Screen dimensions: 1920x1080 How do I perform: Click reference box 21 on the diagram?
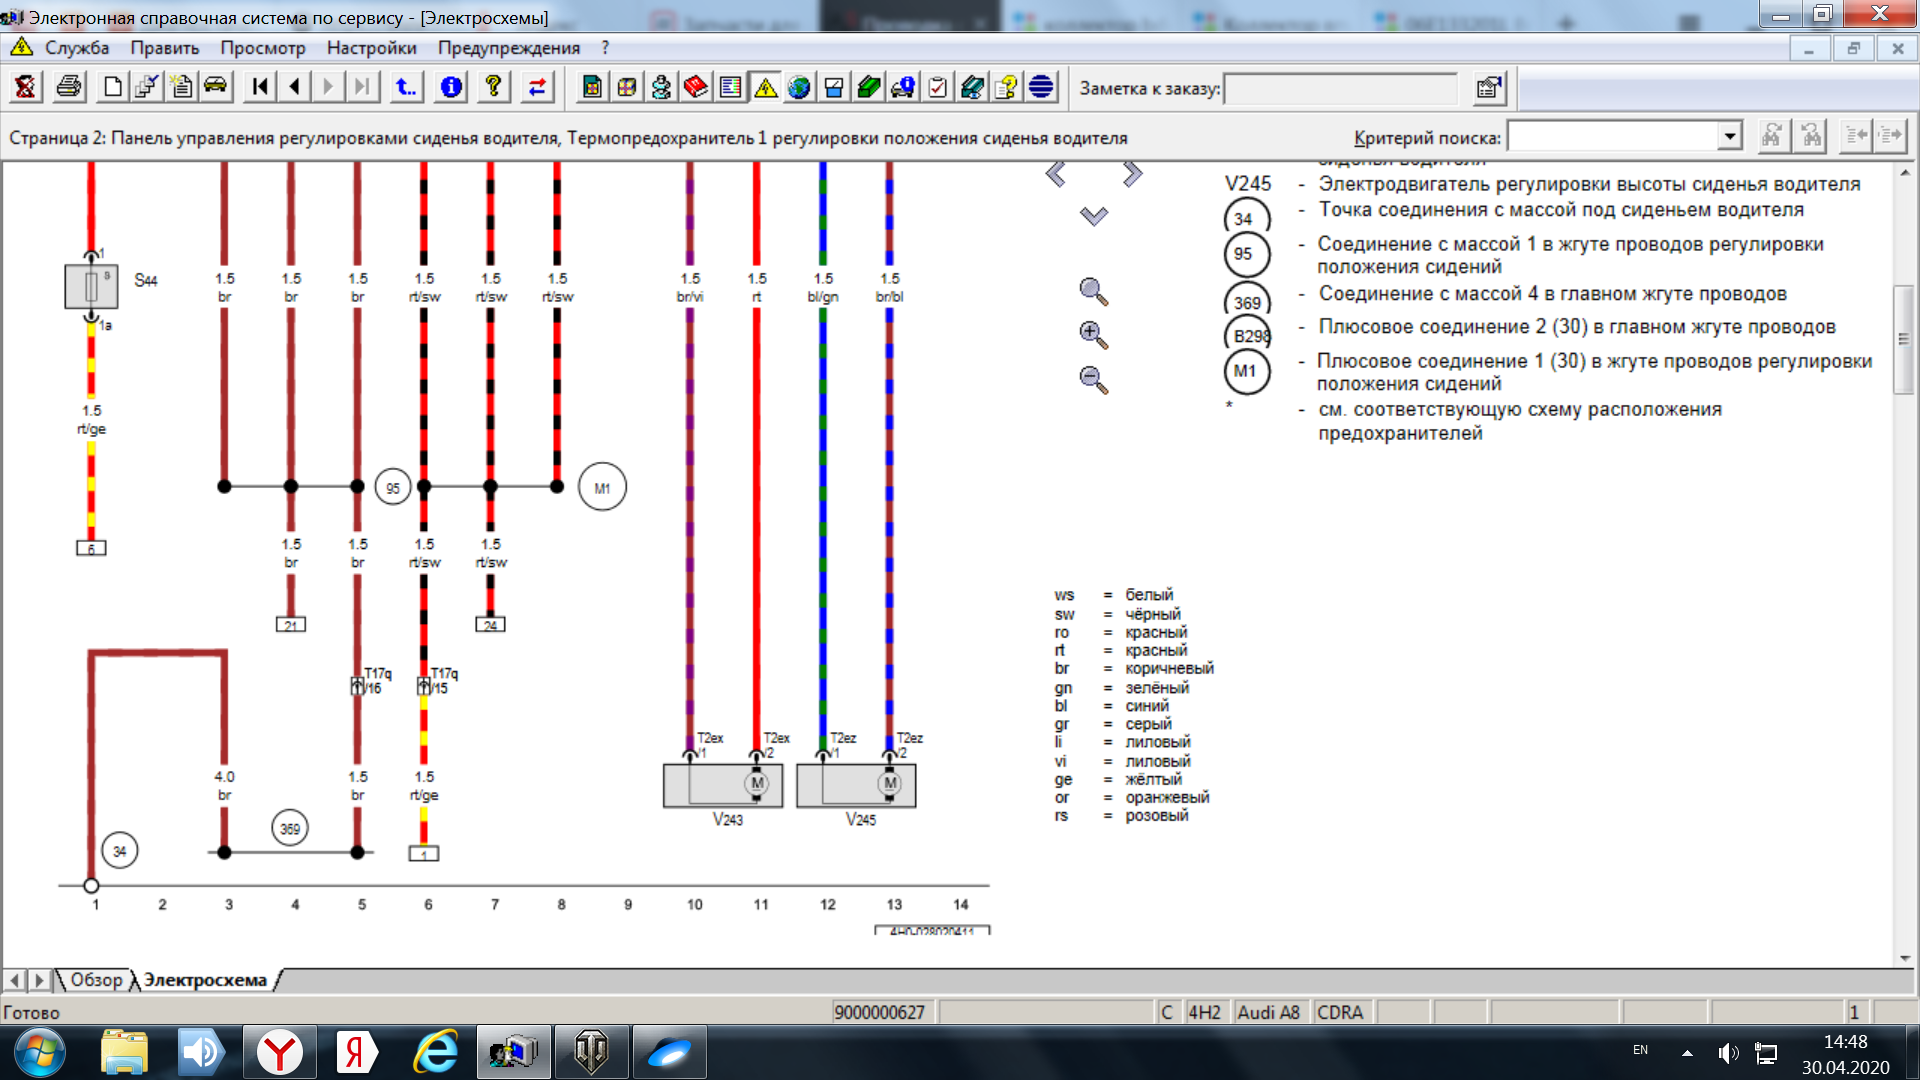coord(291,625)
